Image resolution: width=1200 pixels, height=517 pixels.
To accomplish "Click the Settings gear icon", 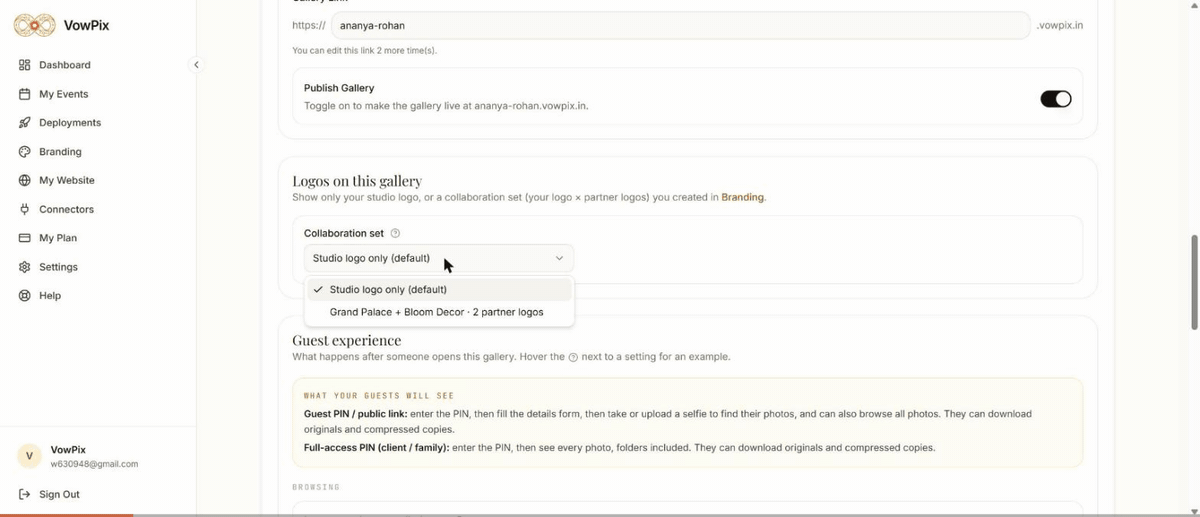I will [25, 267].
